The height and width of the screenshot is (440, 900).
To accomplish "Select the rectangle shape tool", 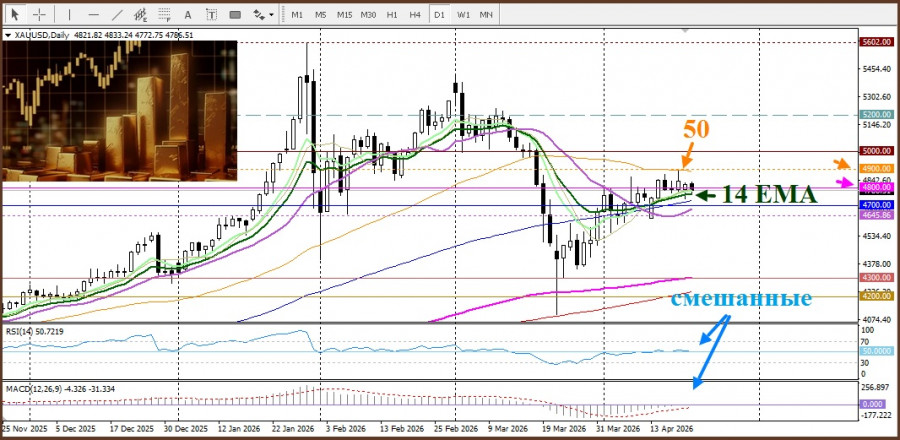I will pos(235,15).
